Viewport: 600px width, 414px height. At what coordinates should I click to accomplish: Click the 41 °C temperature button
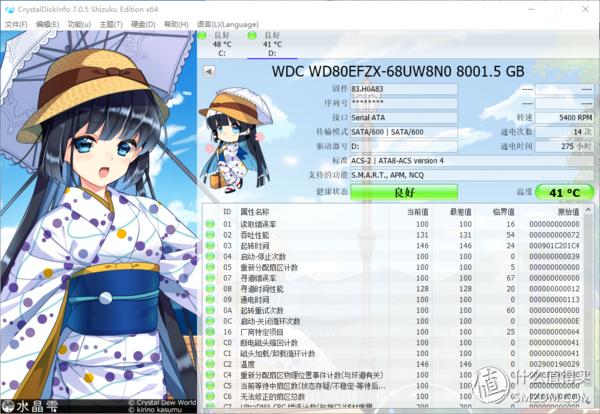564,192
